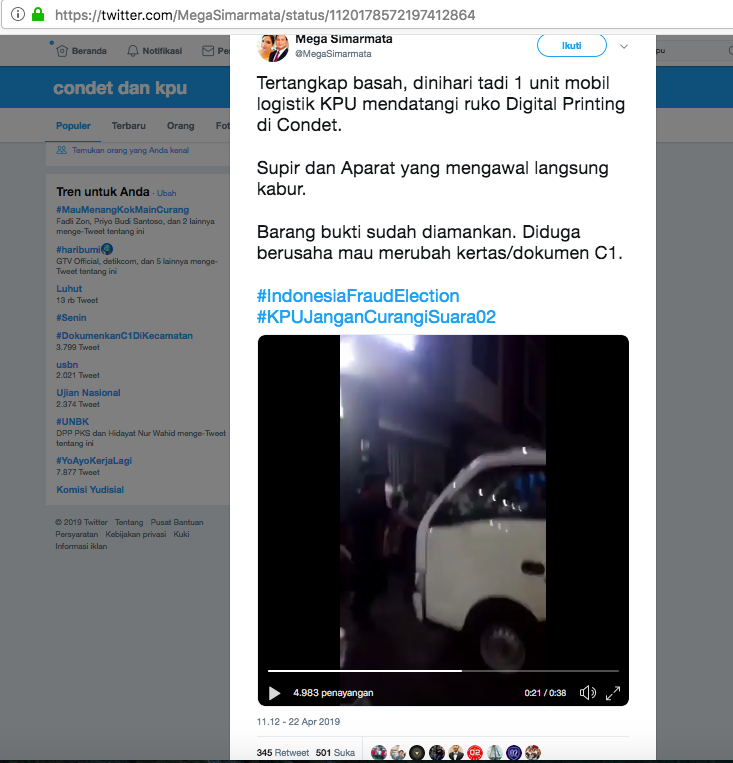Open the #IndonesiaFraudElection hashtag
This screenshot has height=763, width=733.
358,296
